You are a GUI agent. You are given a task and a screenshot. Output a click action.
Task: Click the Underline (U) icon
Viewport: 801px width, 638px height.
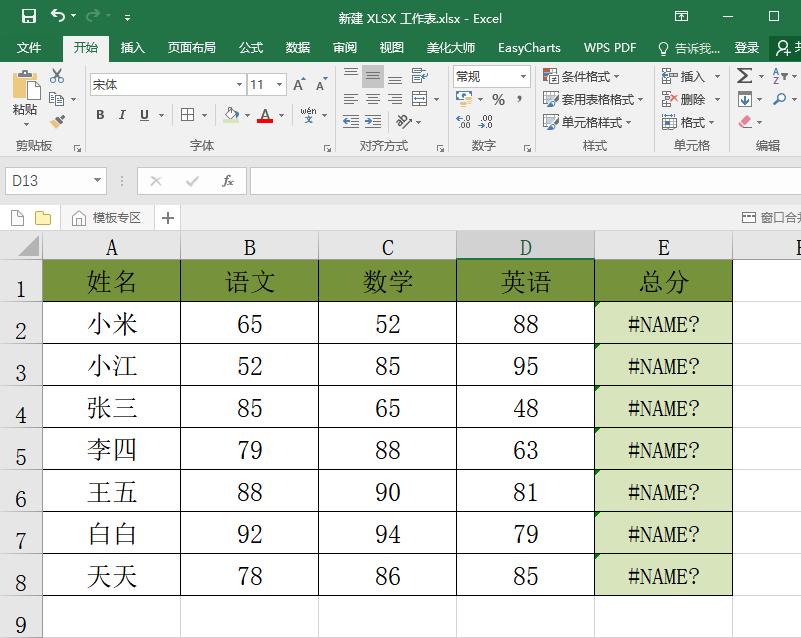[145, 114]
